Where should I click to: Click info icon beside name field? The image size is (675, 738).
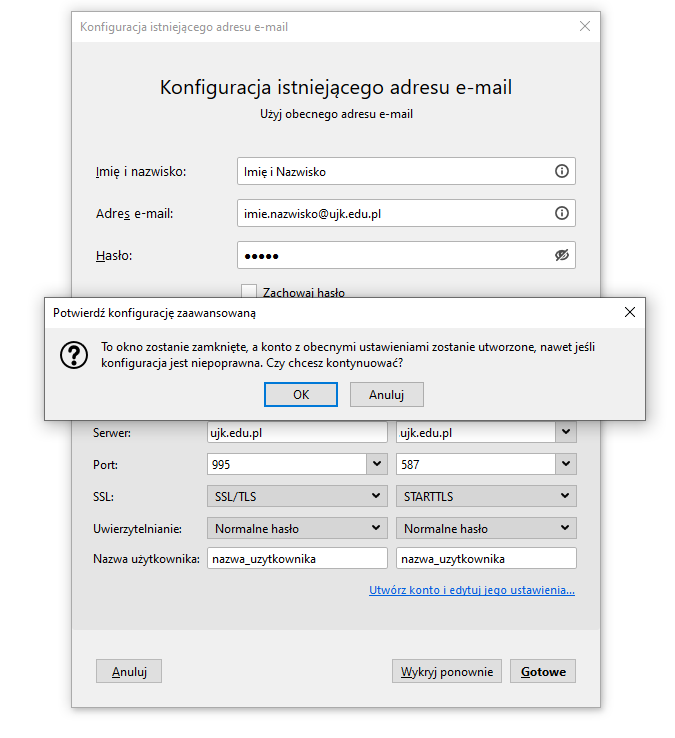coord(561,171)
